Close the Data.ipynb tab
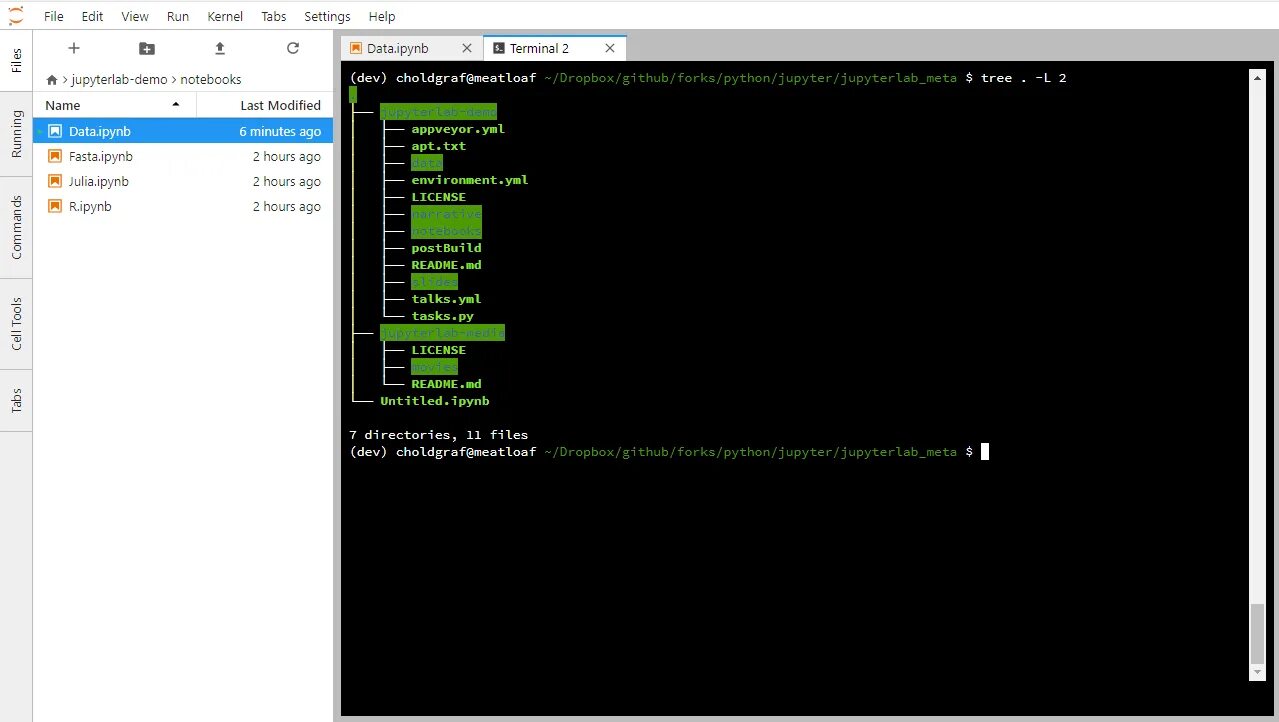The image size is (1279, 722). click(467, 48)
